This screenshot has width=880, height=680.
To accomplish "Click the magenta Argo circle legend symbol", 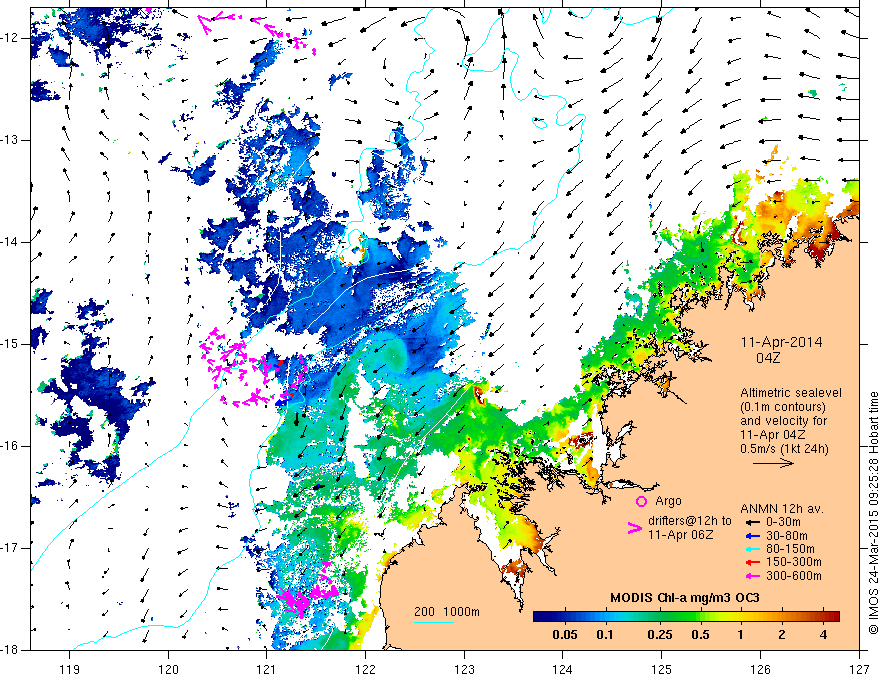I will coord(641,501).
